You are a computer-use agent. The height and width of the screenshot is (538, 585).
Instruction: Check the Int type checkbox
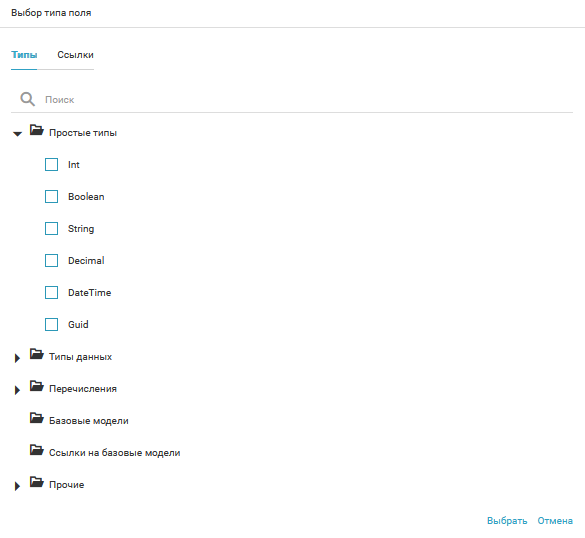(51, 165)
